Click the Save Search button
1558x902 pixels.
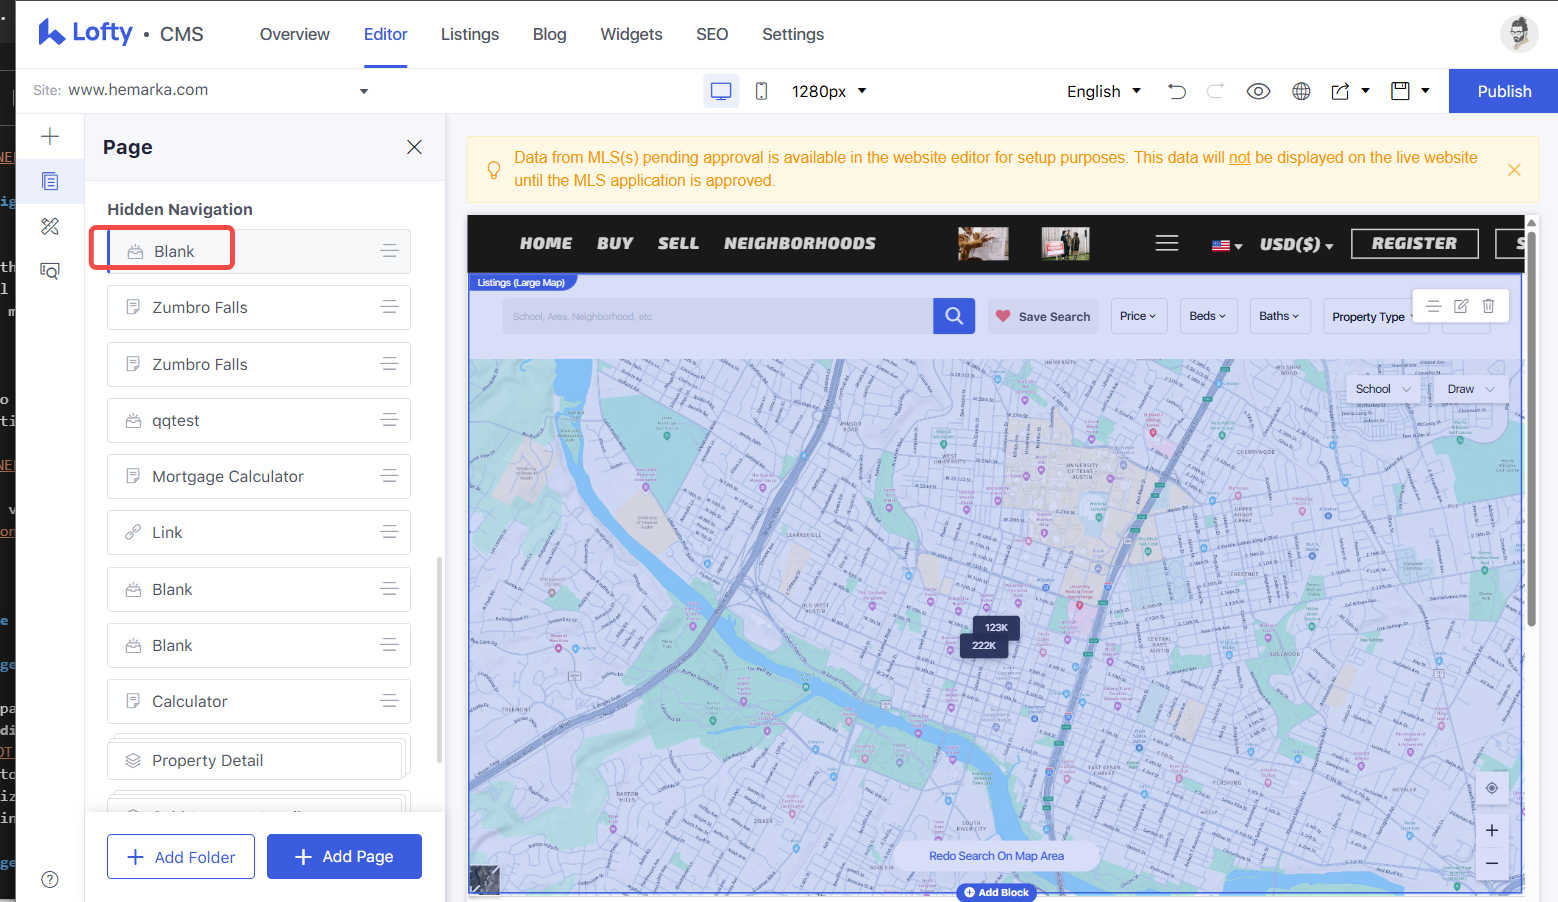coord(1043,316)
